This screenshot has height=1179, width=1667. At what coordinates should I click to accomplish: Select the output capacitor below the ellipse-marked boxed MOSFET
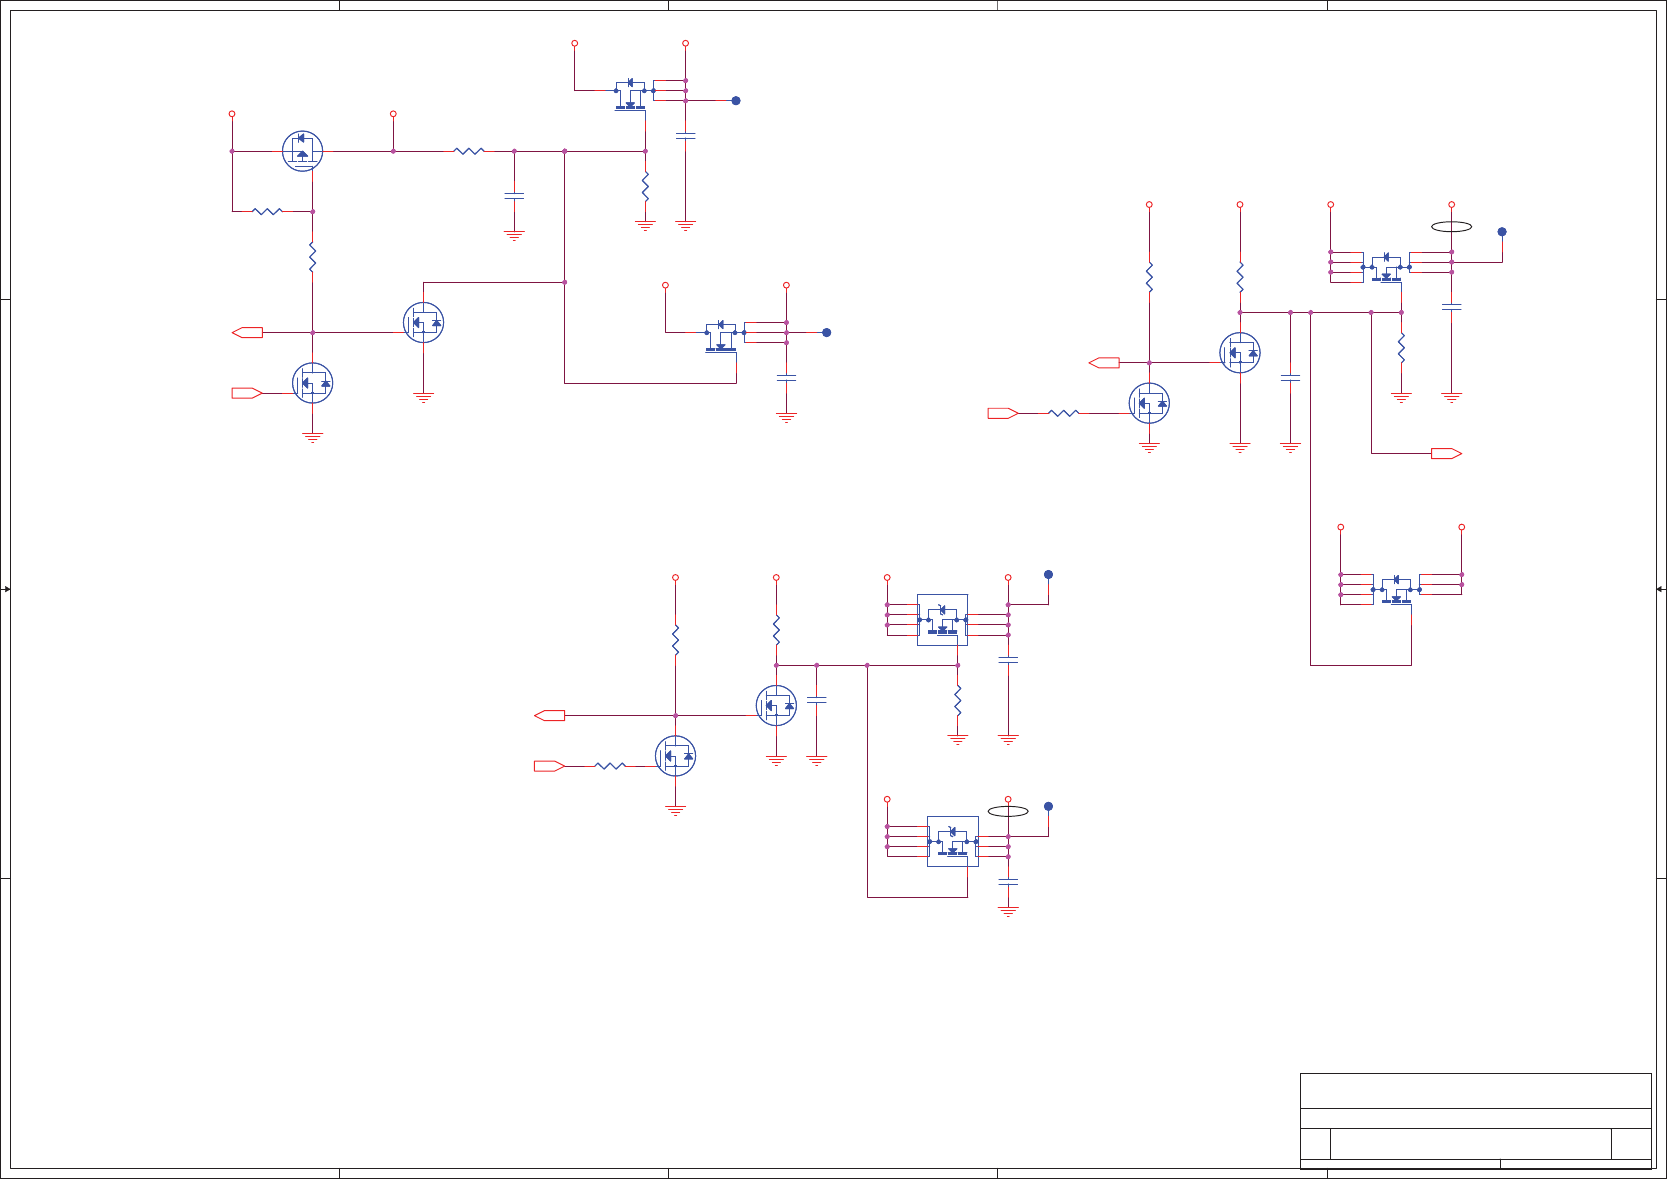coord(1008,882)
